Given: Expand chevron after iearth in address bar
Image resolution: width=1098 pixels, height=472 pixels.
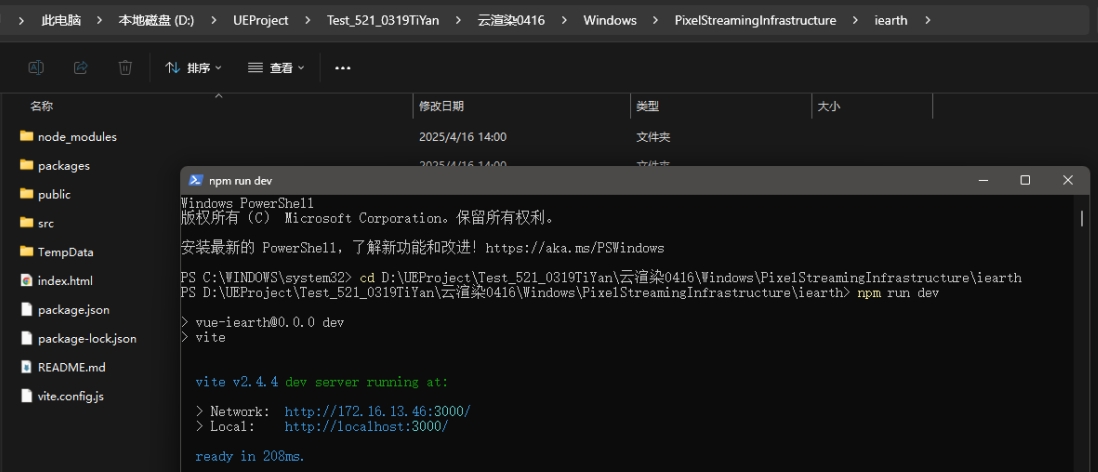Looking at the screenshot, I should [928, 20].
